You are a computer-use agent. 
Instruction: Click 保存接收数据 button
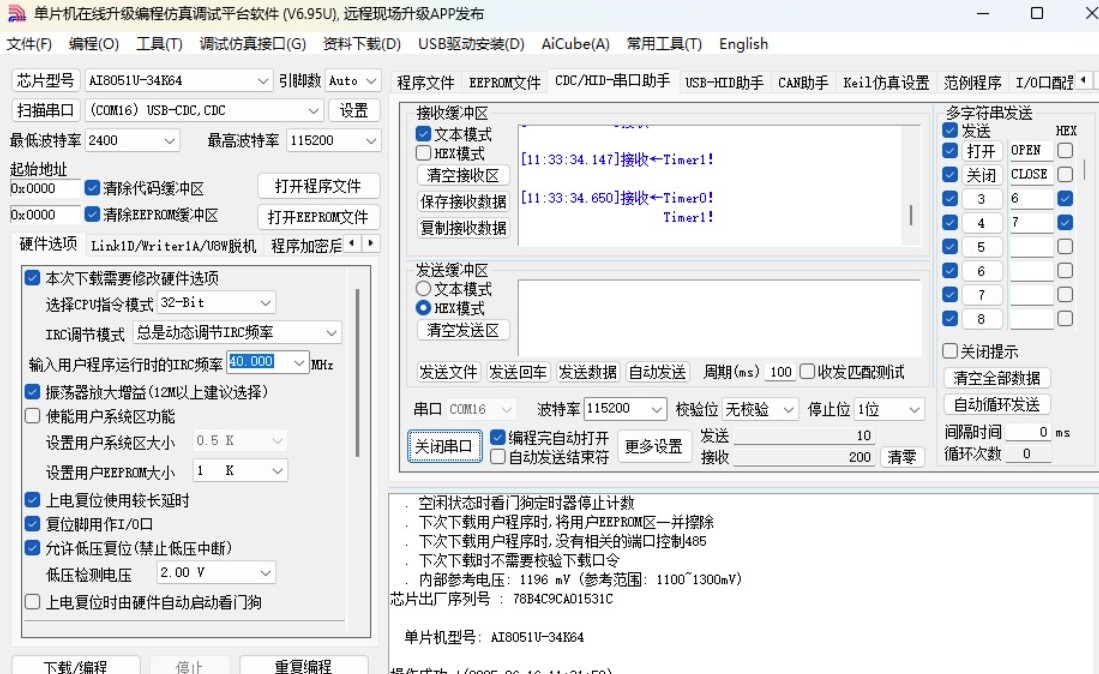point(463,202)
